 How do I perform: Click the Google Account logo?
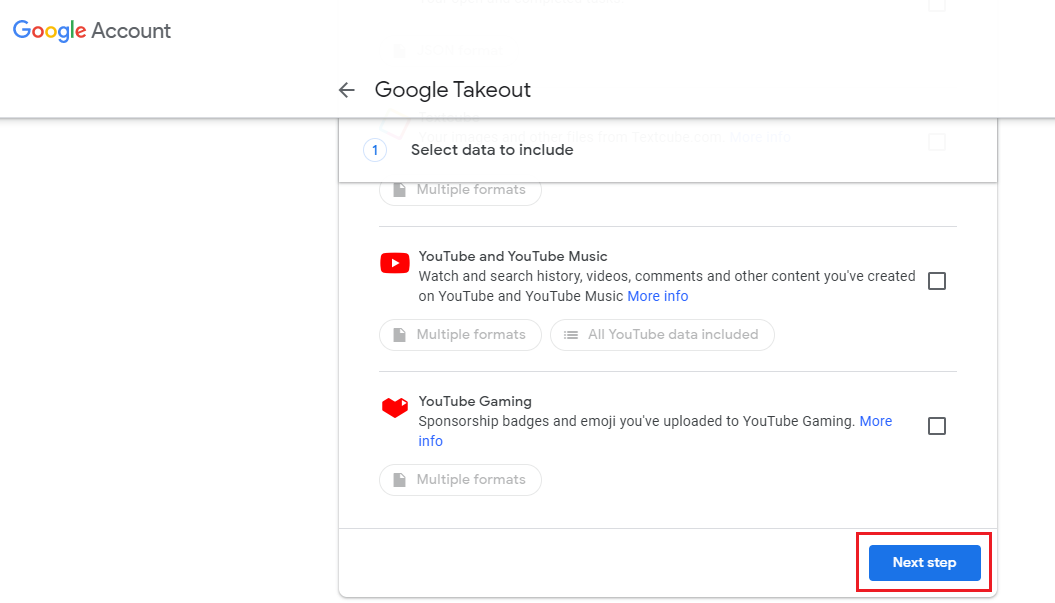coord(92,31)
